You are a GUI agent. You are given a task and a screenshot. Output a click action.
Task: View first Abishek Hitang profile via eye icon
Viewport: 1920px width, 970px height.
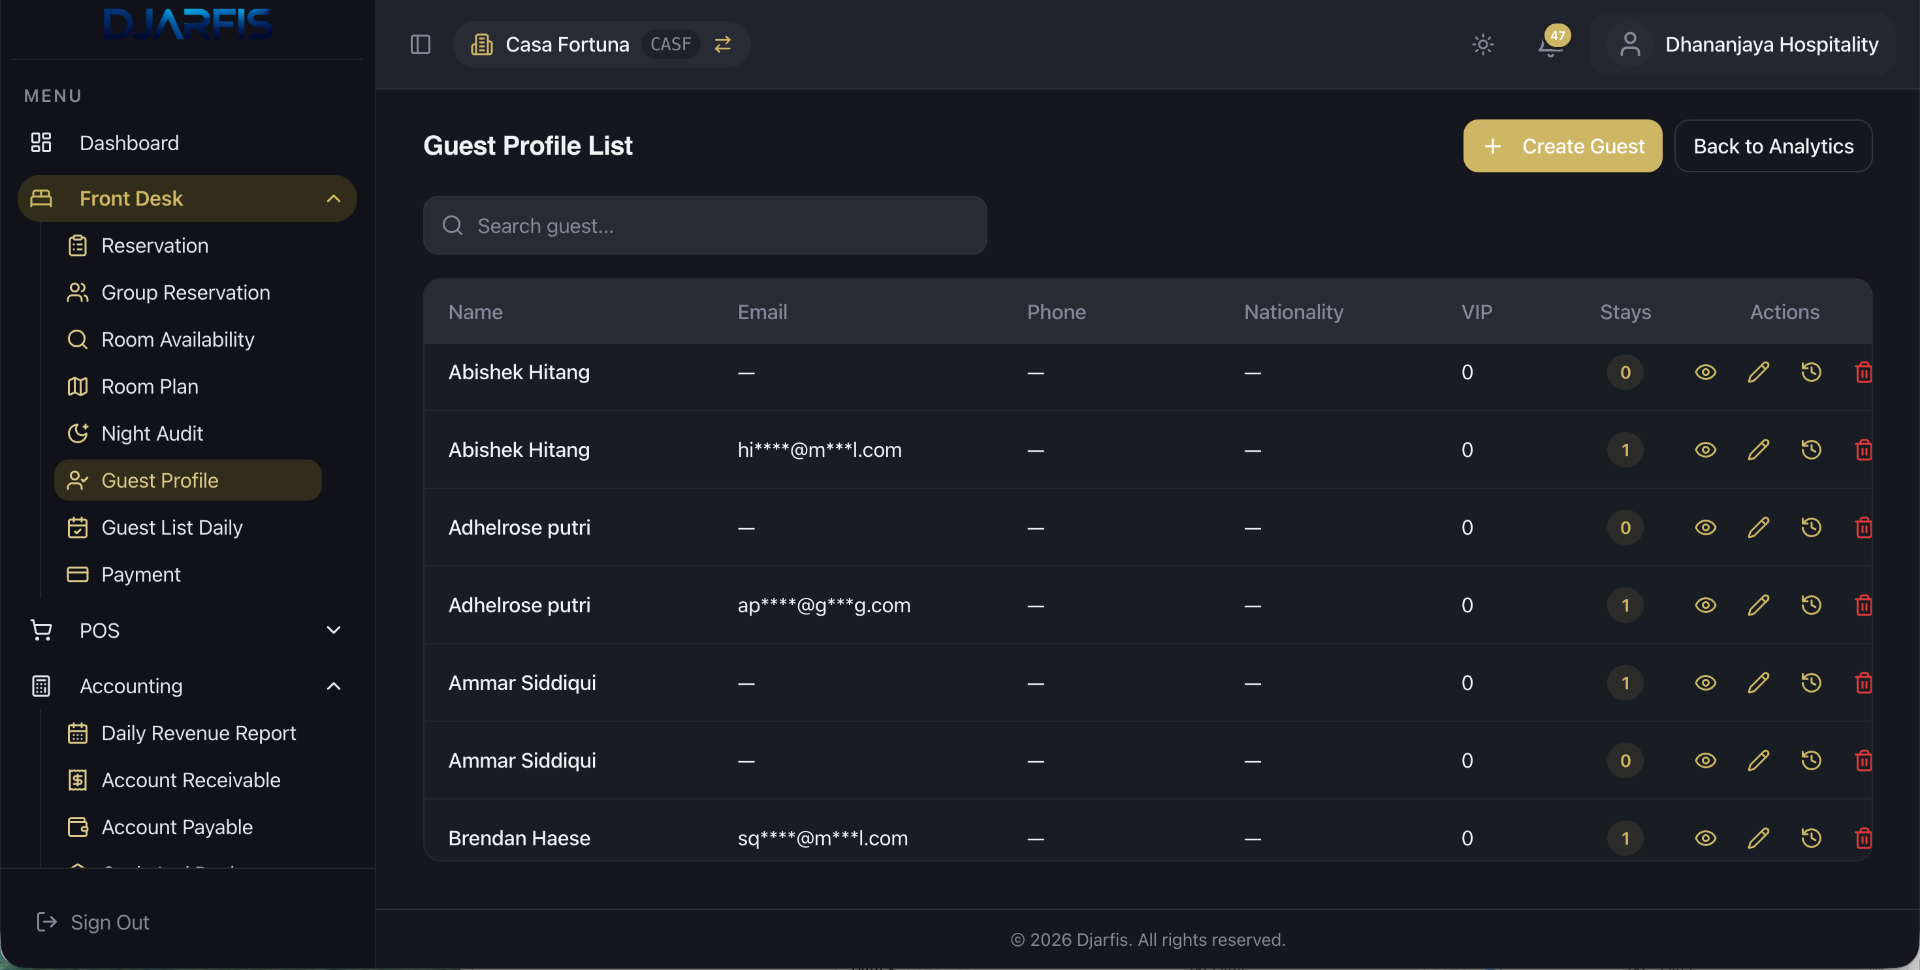pos(1705,372)
